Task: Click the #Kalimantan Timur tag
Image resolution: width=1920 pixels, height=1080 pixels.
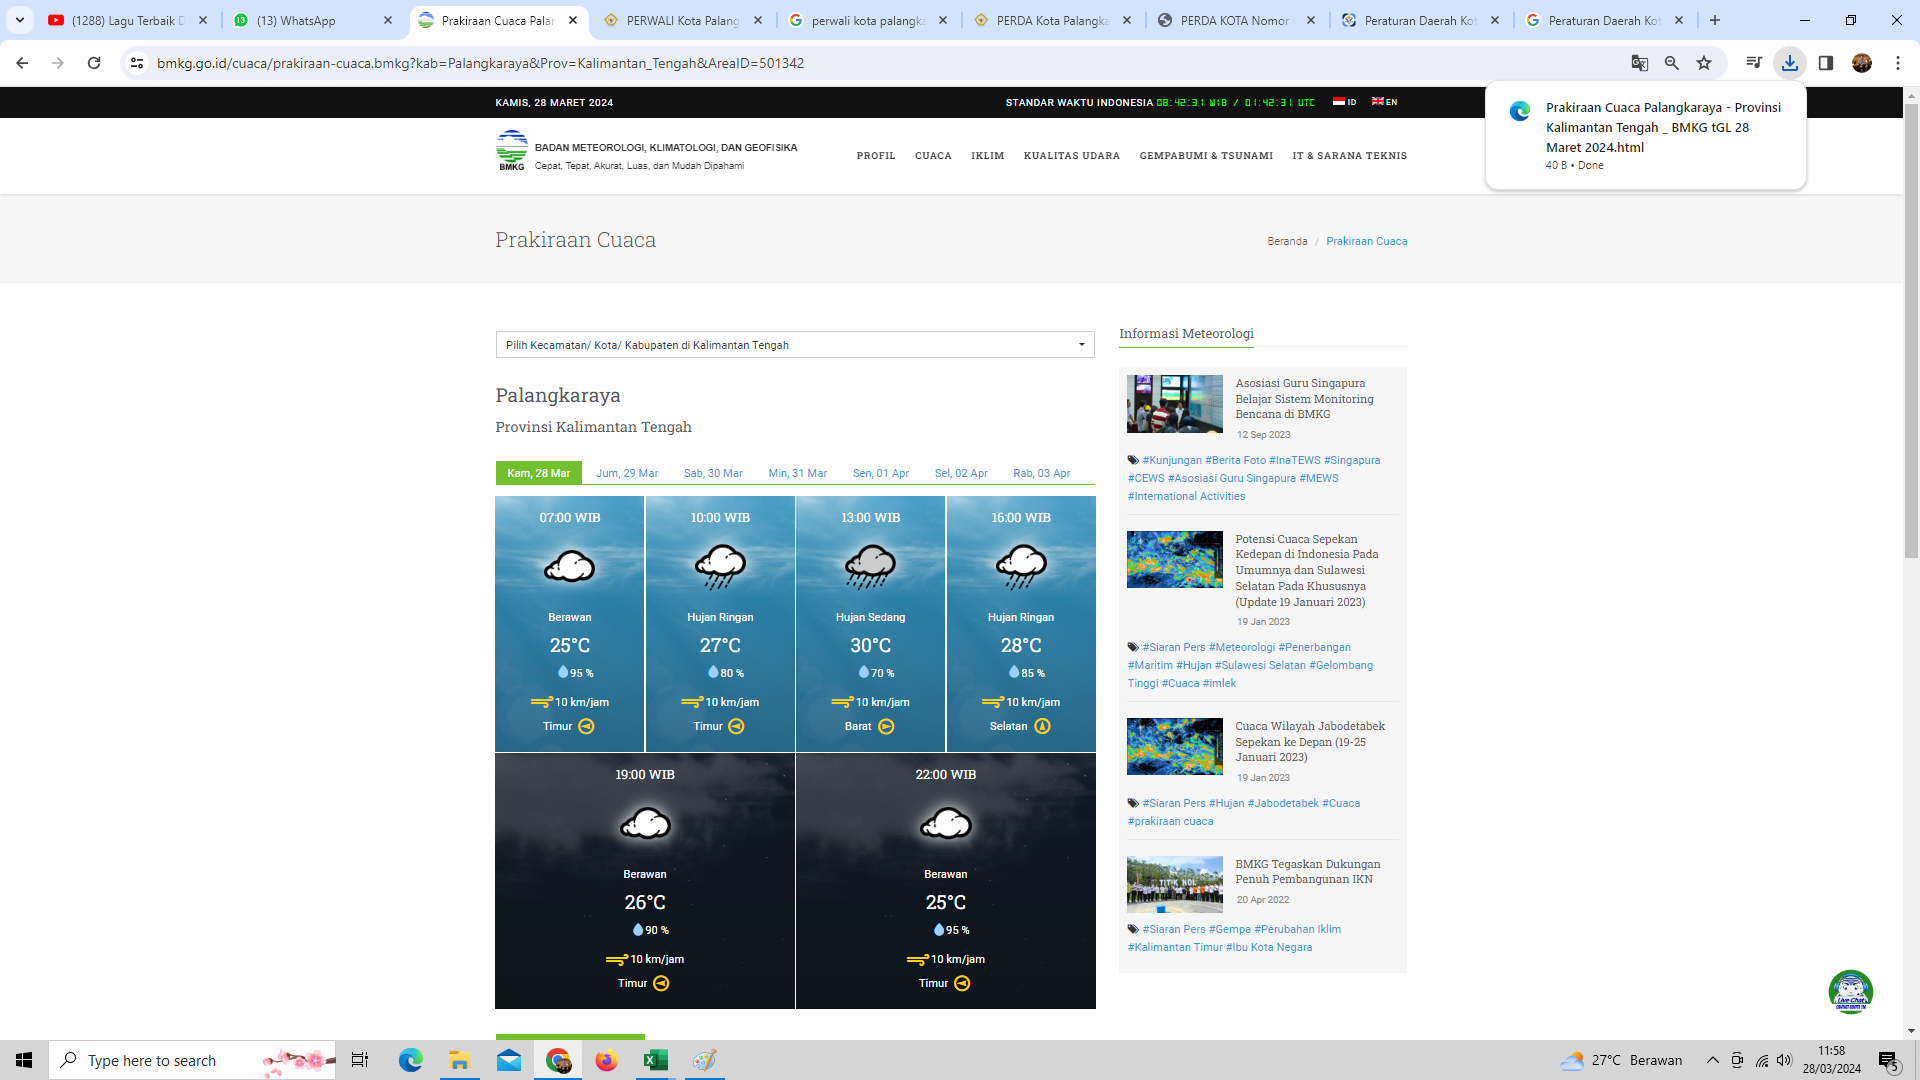Action: pos(1175,947)
